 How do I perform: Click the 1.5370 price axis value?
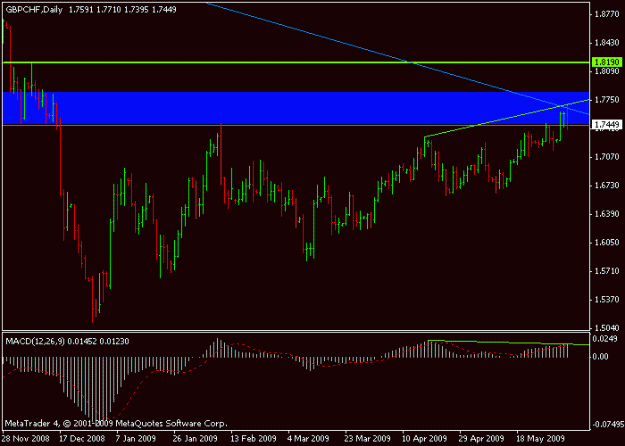(607, 299)
